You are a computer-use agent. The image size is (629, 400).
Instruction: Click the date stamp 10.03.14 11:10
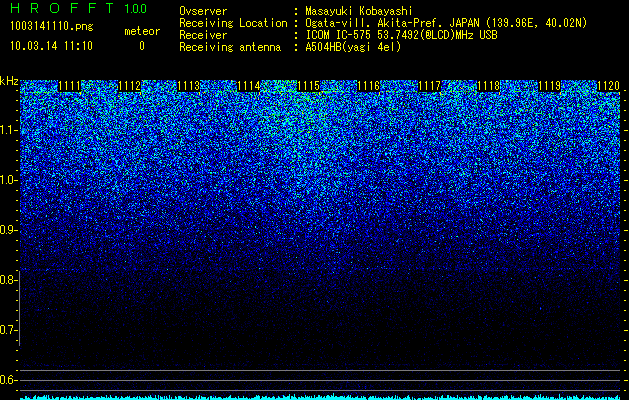(51, 46)
